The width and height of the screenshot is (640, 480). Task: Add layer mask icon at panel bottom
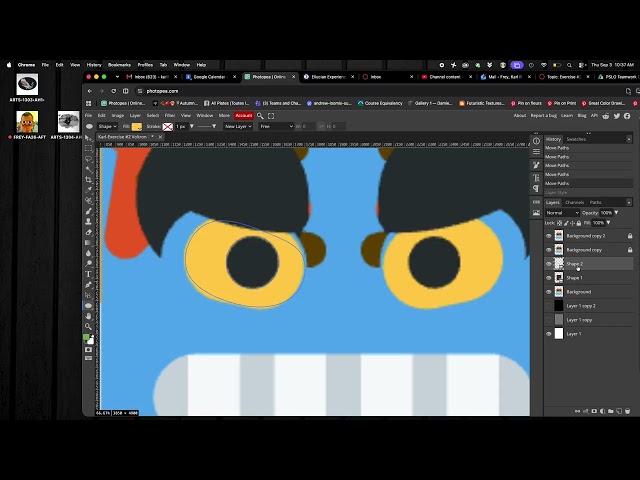[594, 411]
